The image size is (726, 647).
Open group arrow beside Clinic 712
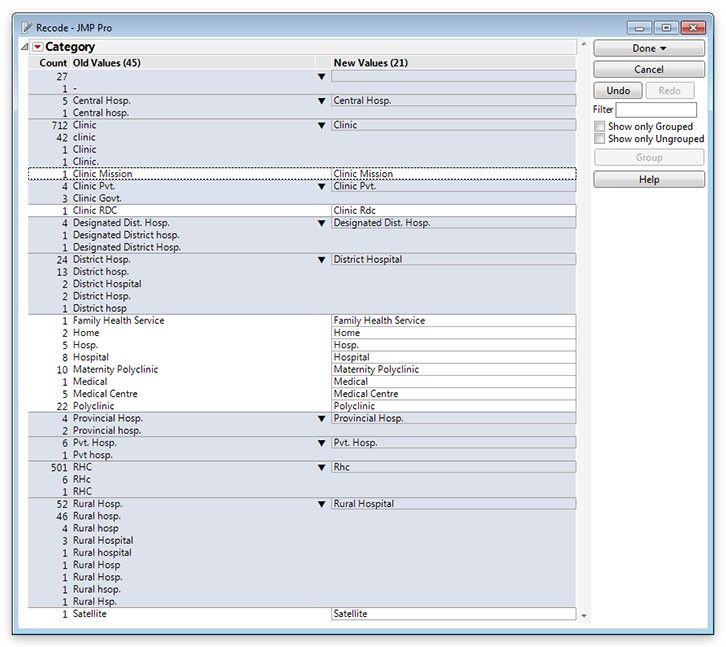click(321, 125)
